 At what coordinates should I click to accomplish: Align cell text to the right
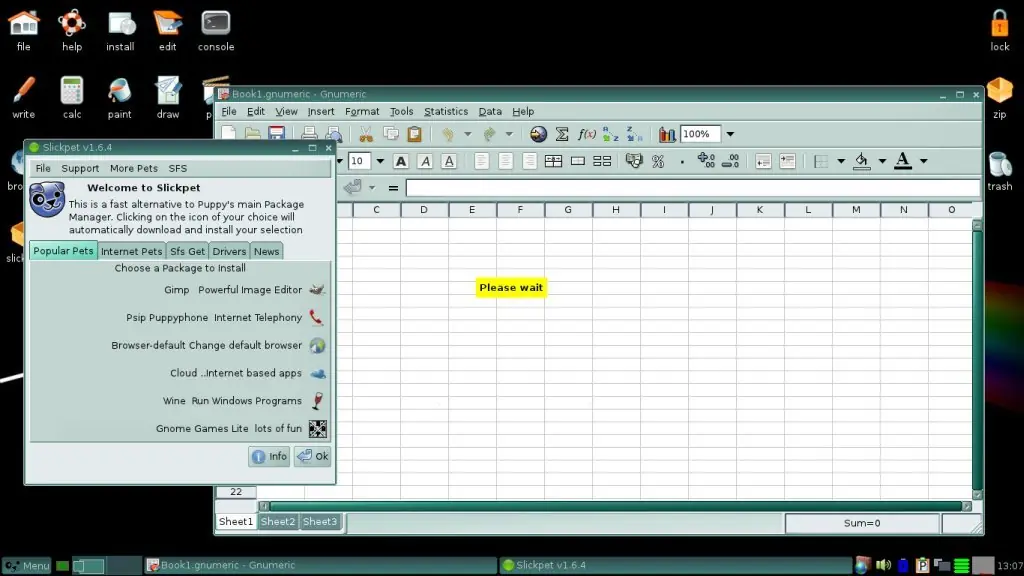click(x=530, y=161)
